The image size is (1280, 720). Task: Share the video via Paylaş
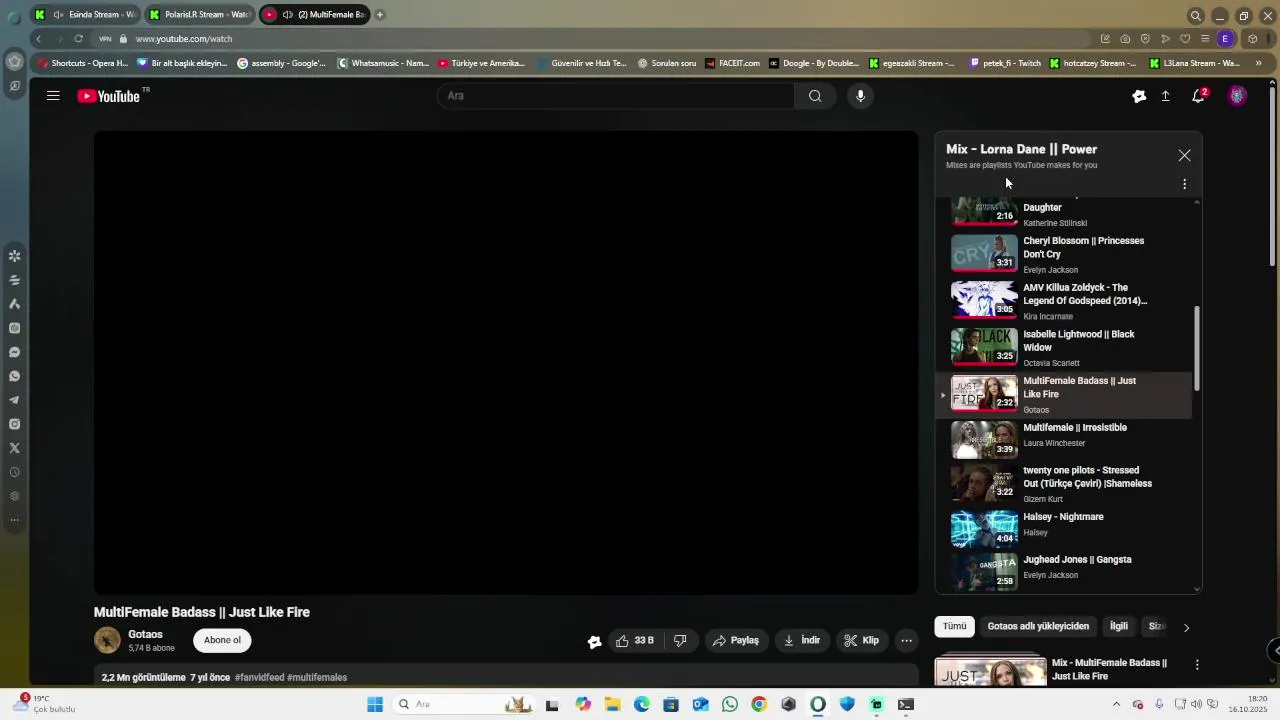click(735, 640)
